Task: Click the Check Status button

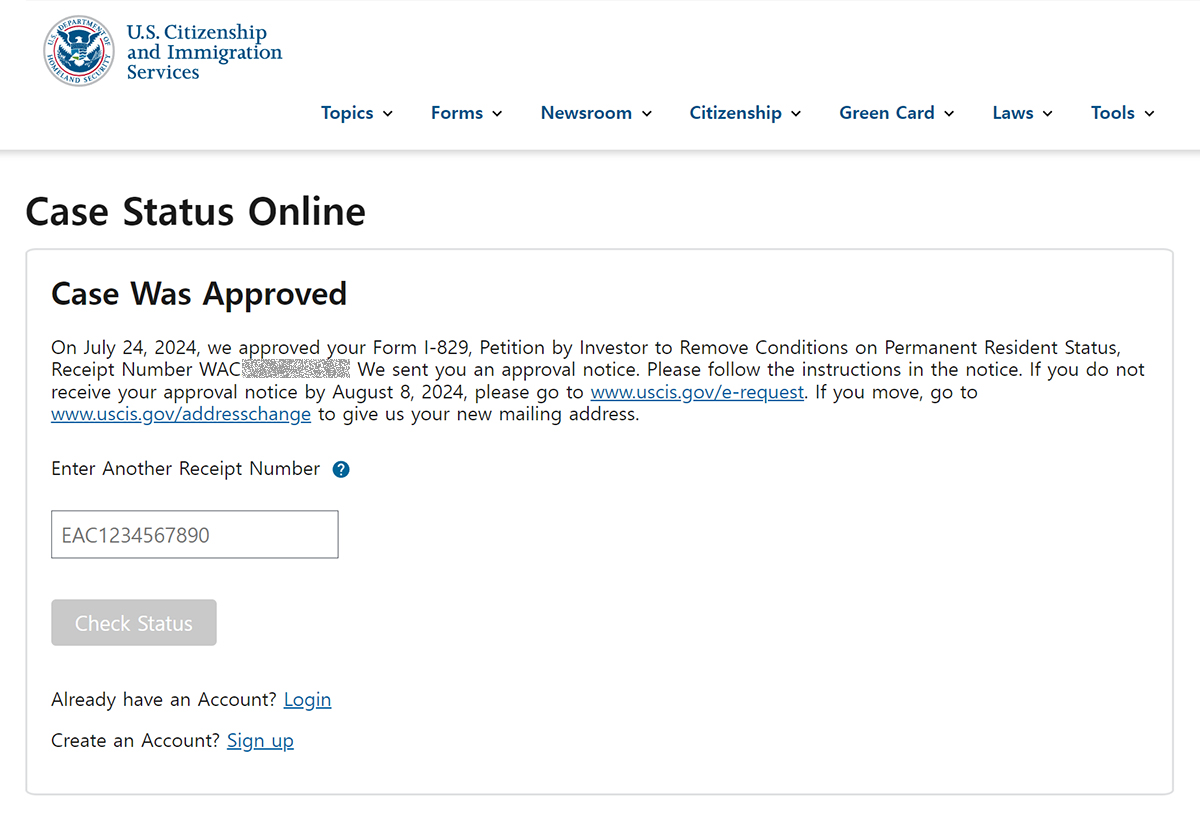Action: point(134,623)
